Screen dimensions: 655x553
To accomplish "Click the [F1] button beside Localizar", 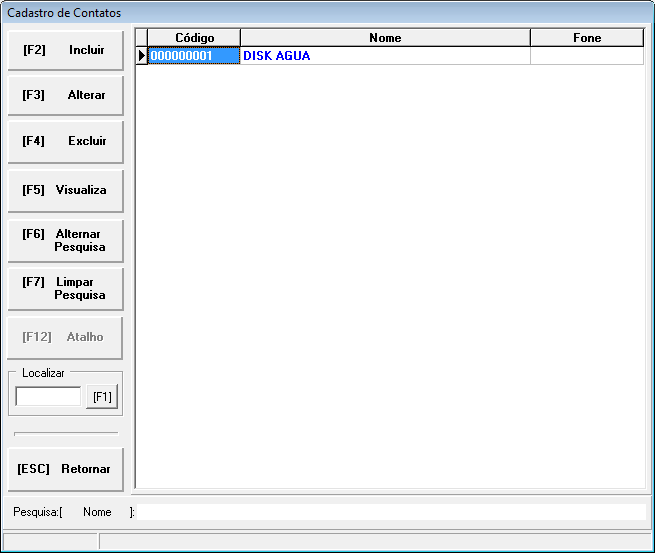I will click(x=101, y=397).
